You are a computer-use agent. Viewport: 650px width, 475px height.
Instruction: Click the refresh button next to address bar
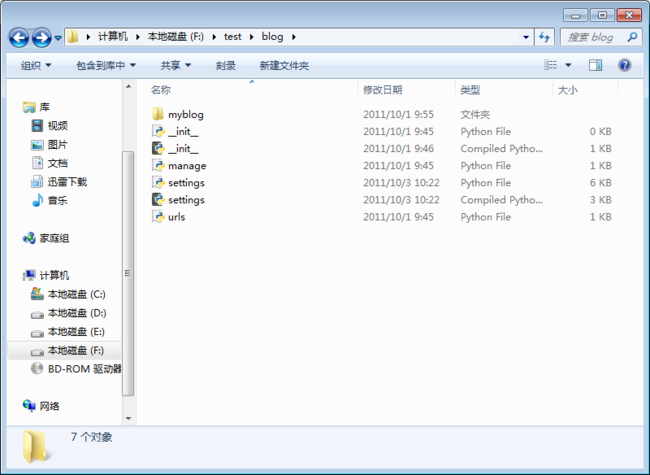point(544,37)
